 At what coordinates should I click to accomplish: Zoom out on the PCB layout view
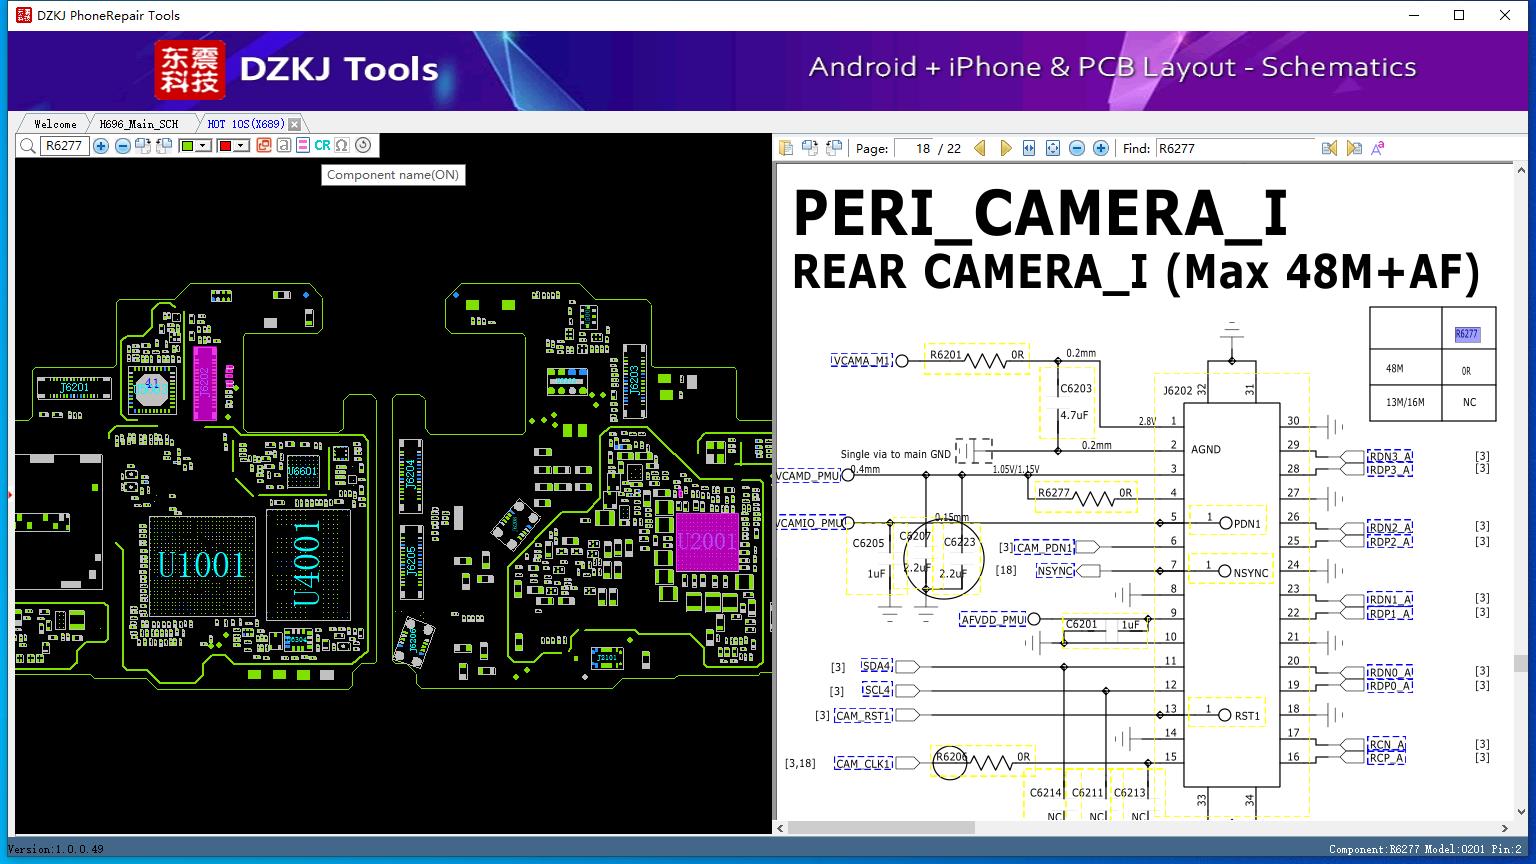[x=122, y=146]
